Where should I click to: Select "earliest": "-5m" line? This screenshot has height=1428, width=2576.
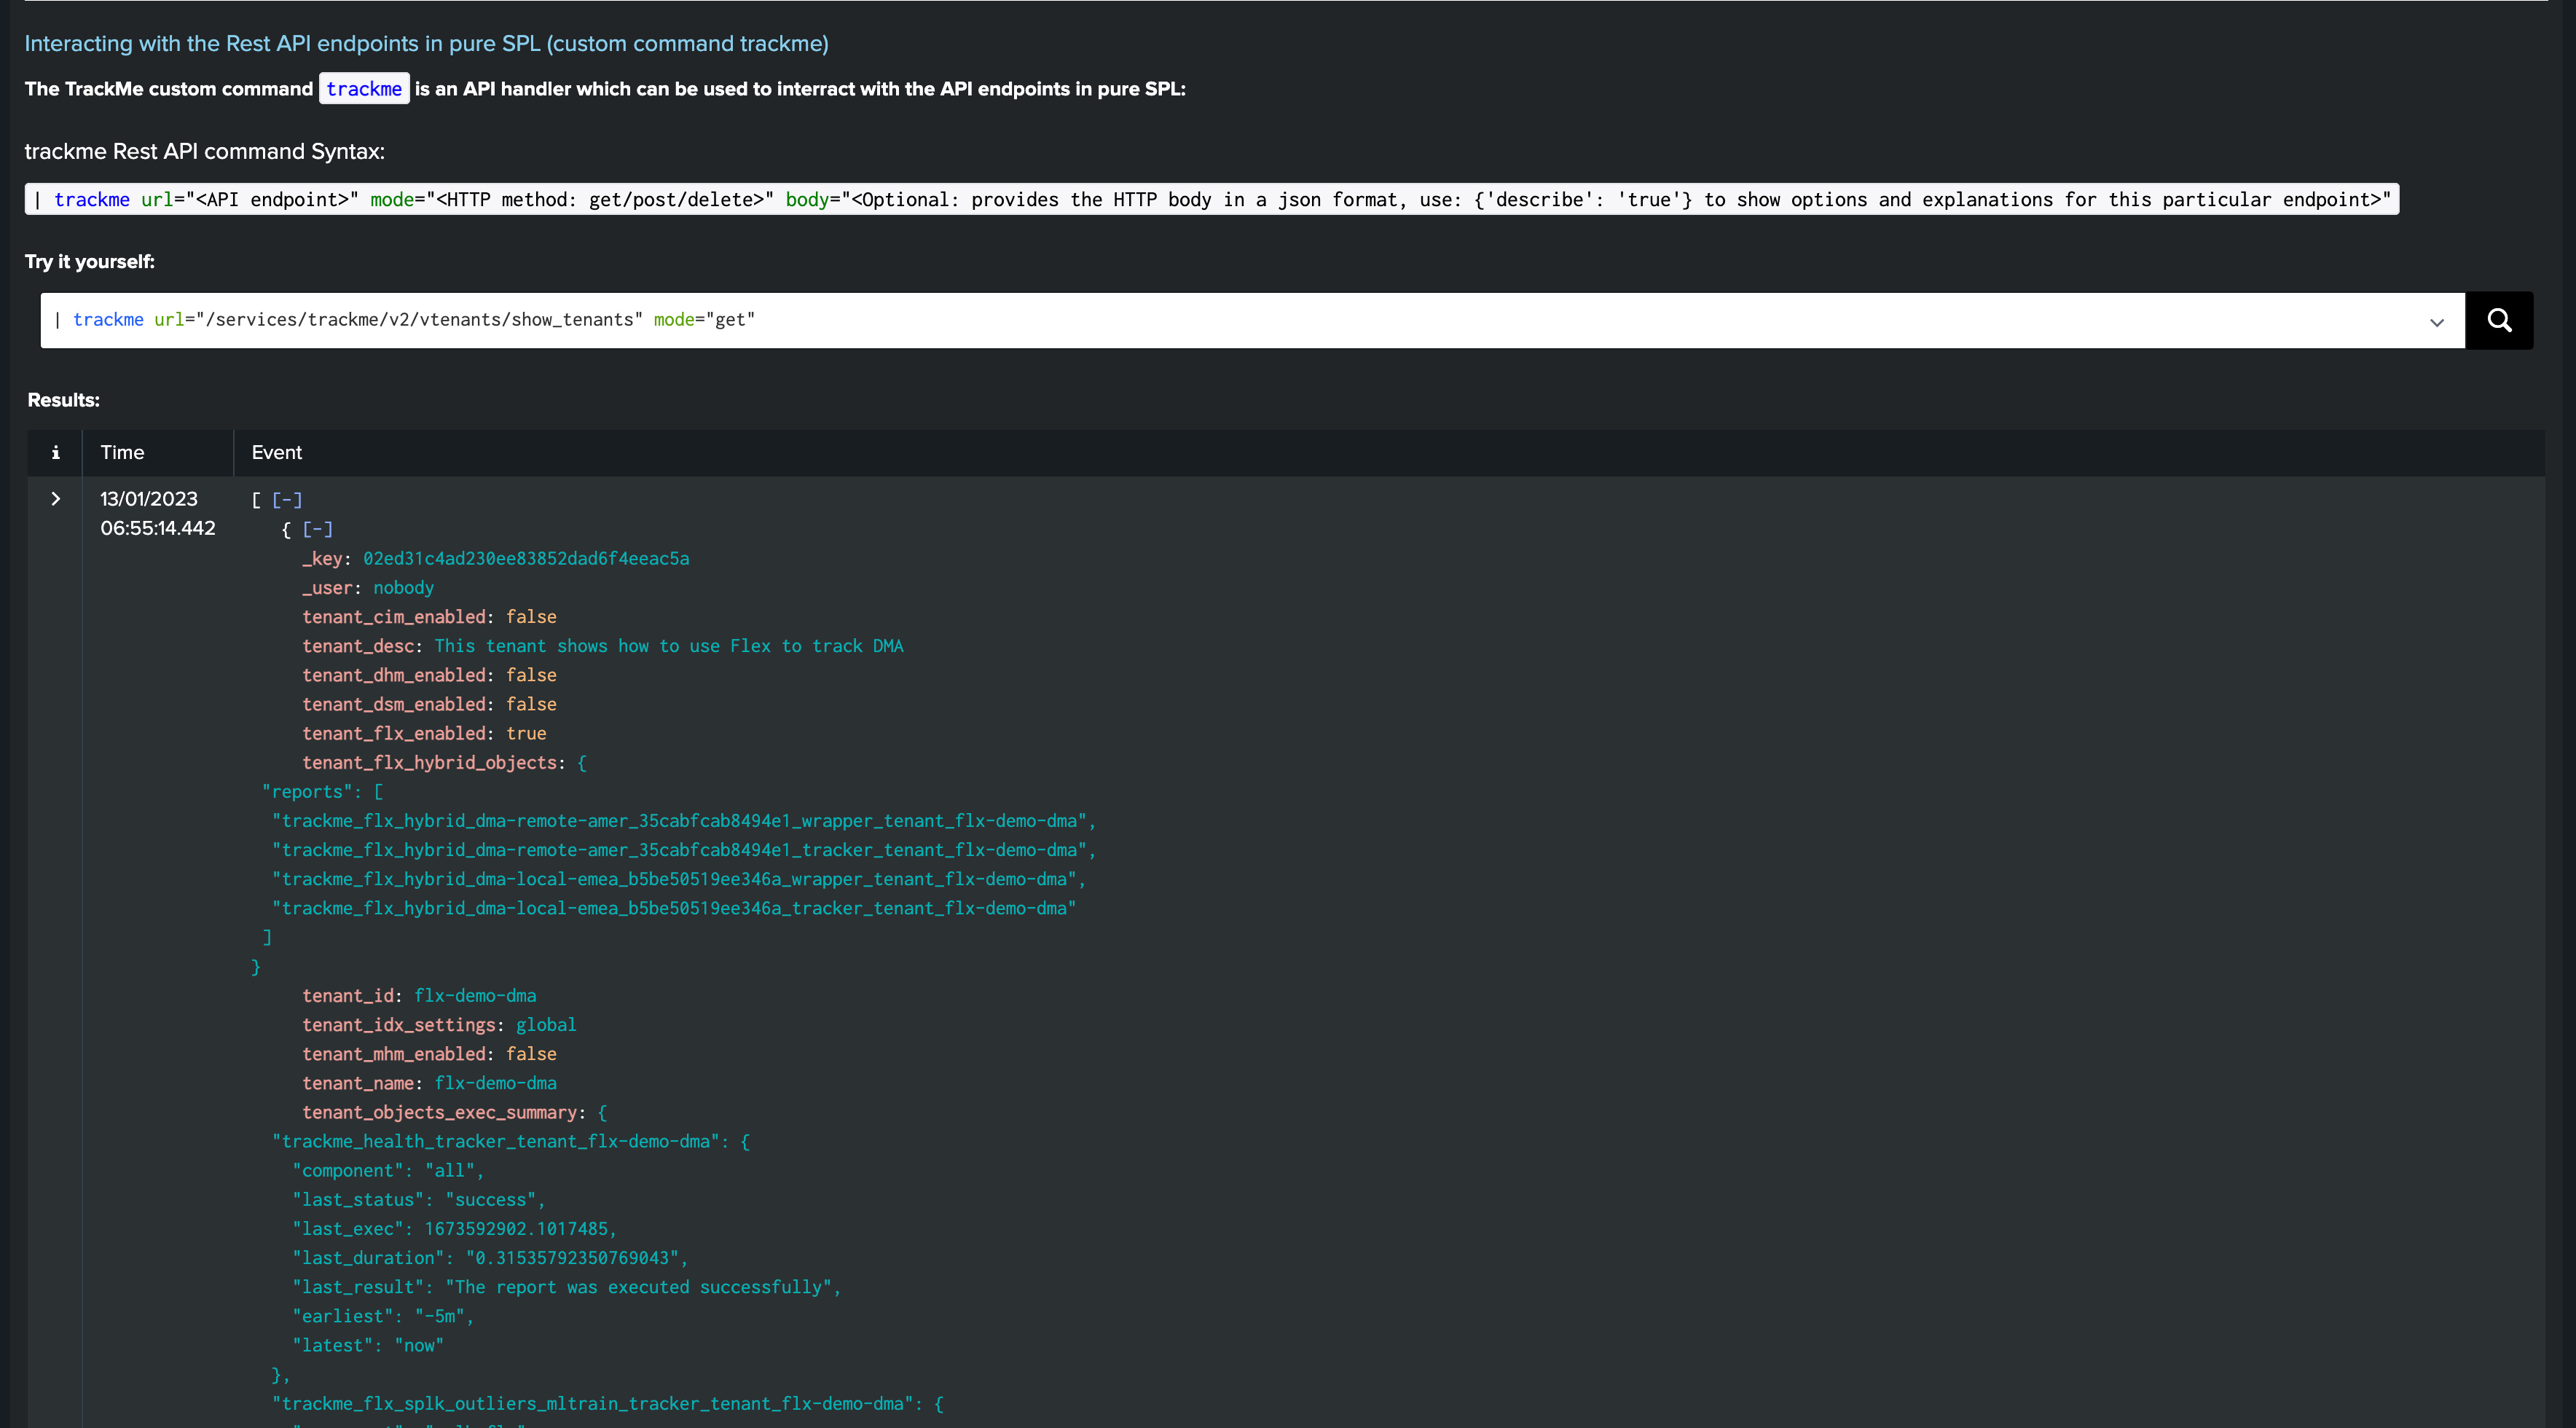pyautogui.click(x=383, y=1317)
